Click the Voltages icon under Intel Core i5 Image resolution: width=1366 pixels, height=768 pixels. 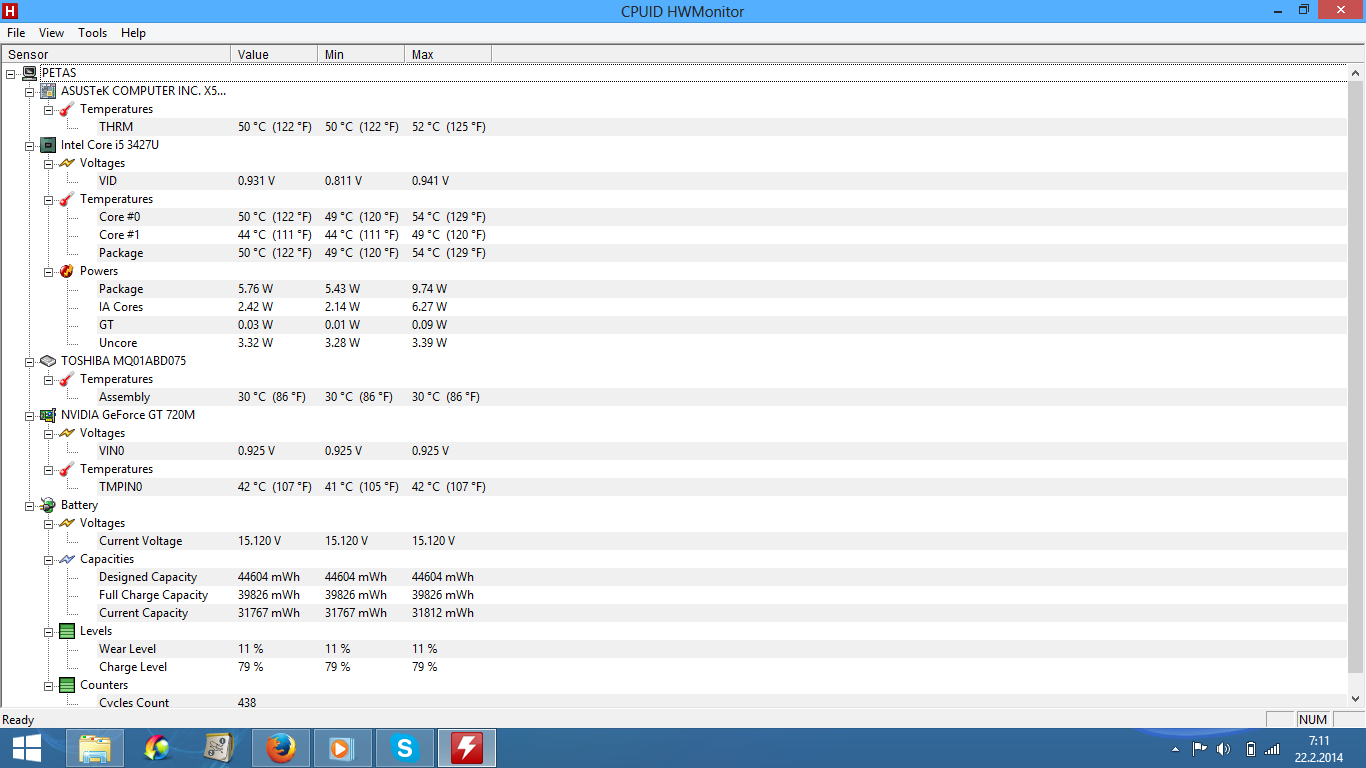pos(67,163)
